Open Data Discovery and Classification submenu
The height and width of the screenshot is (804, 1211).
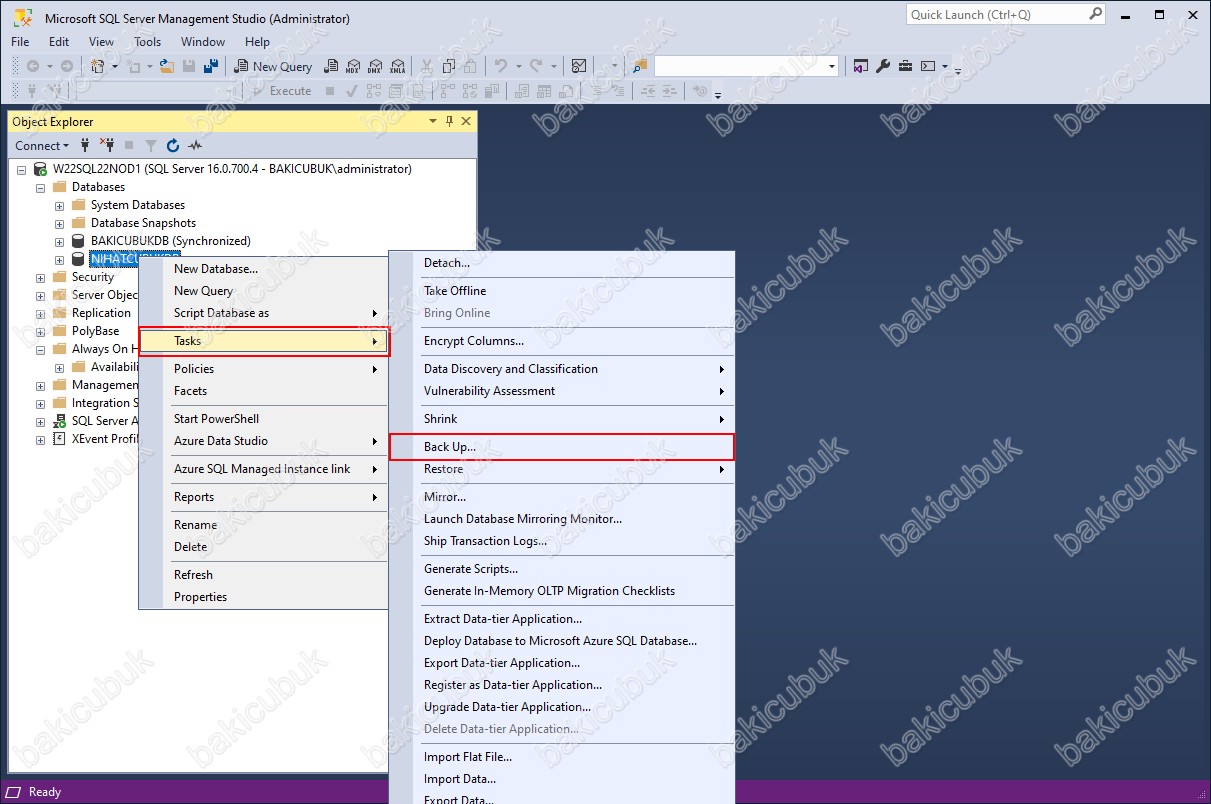click(x=562, y=369)
